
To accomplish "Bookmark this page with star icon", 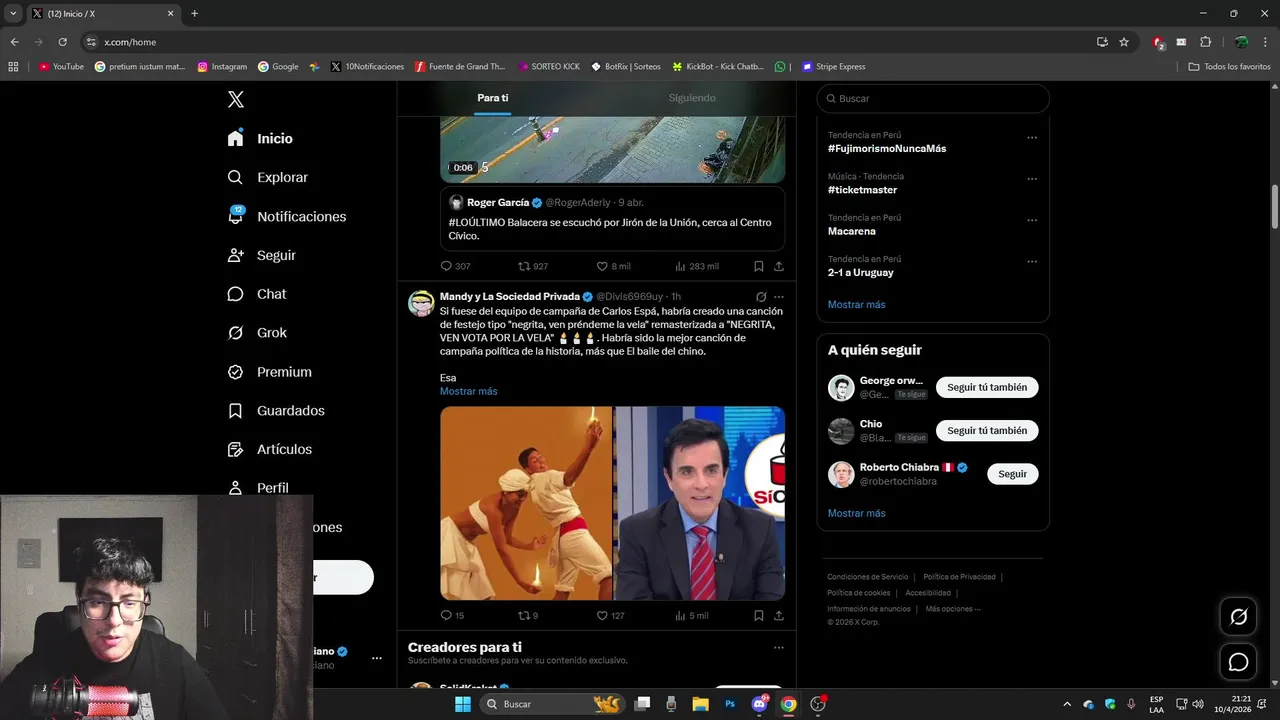I will [1124, 42].
